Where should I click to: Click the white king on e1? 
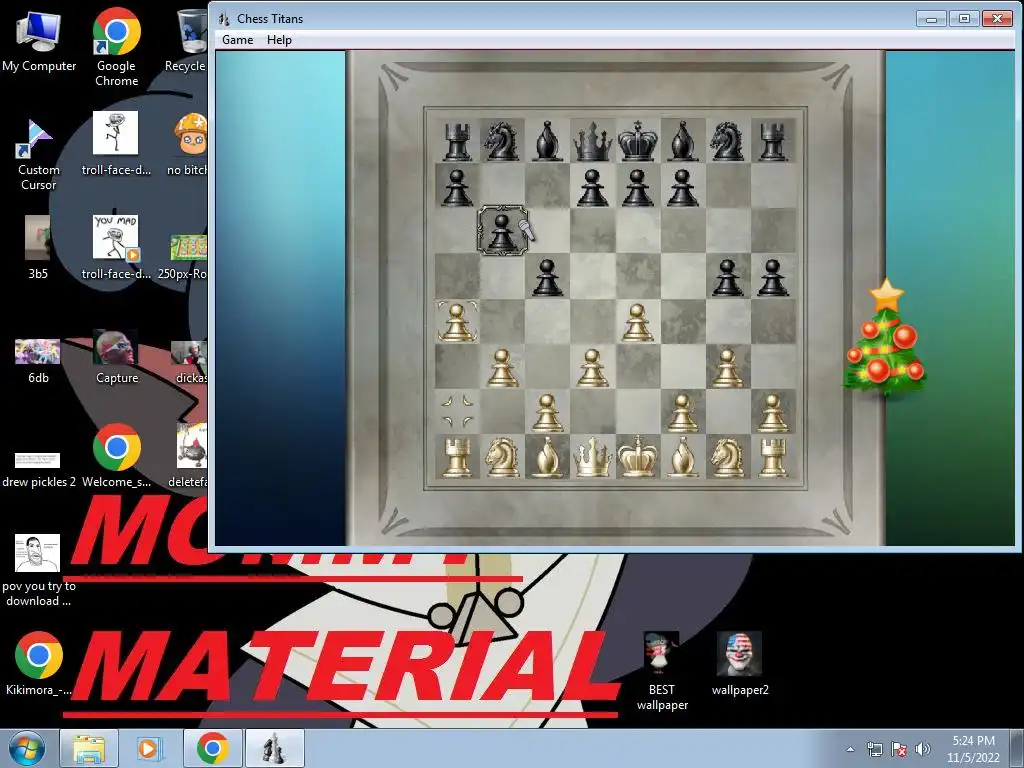click(637, 456)
